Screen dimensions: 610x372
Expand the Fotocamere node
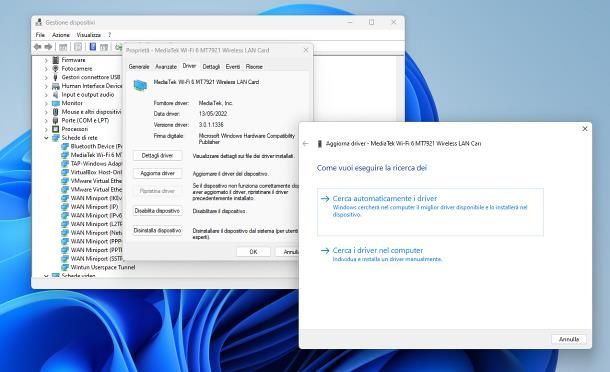pos(46,69)
